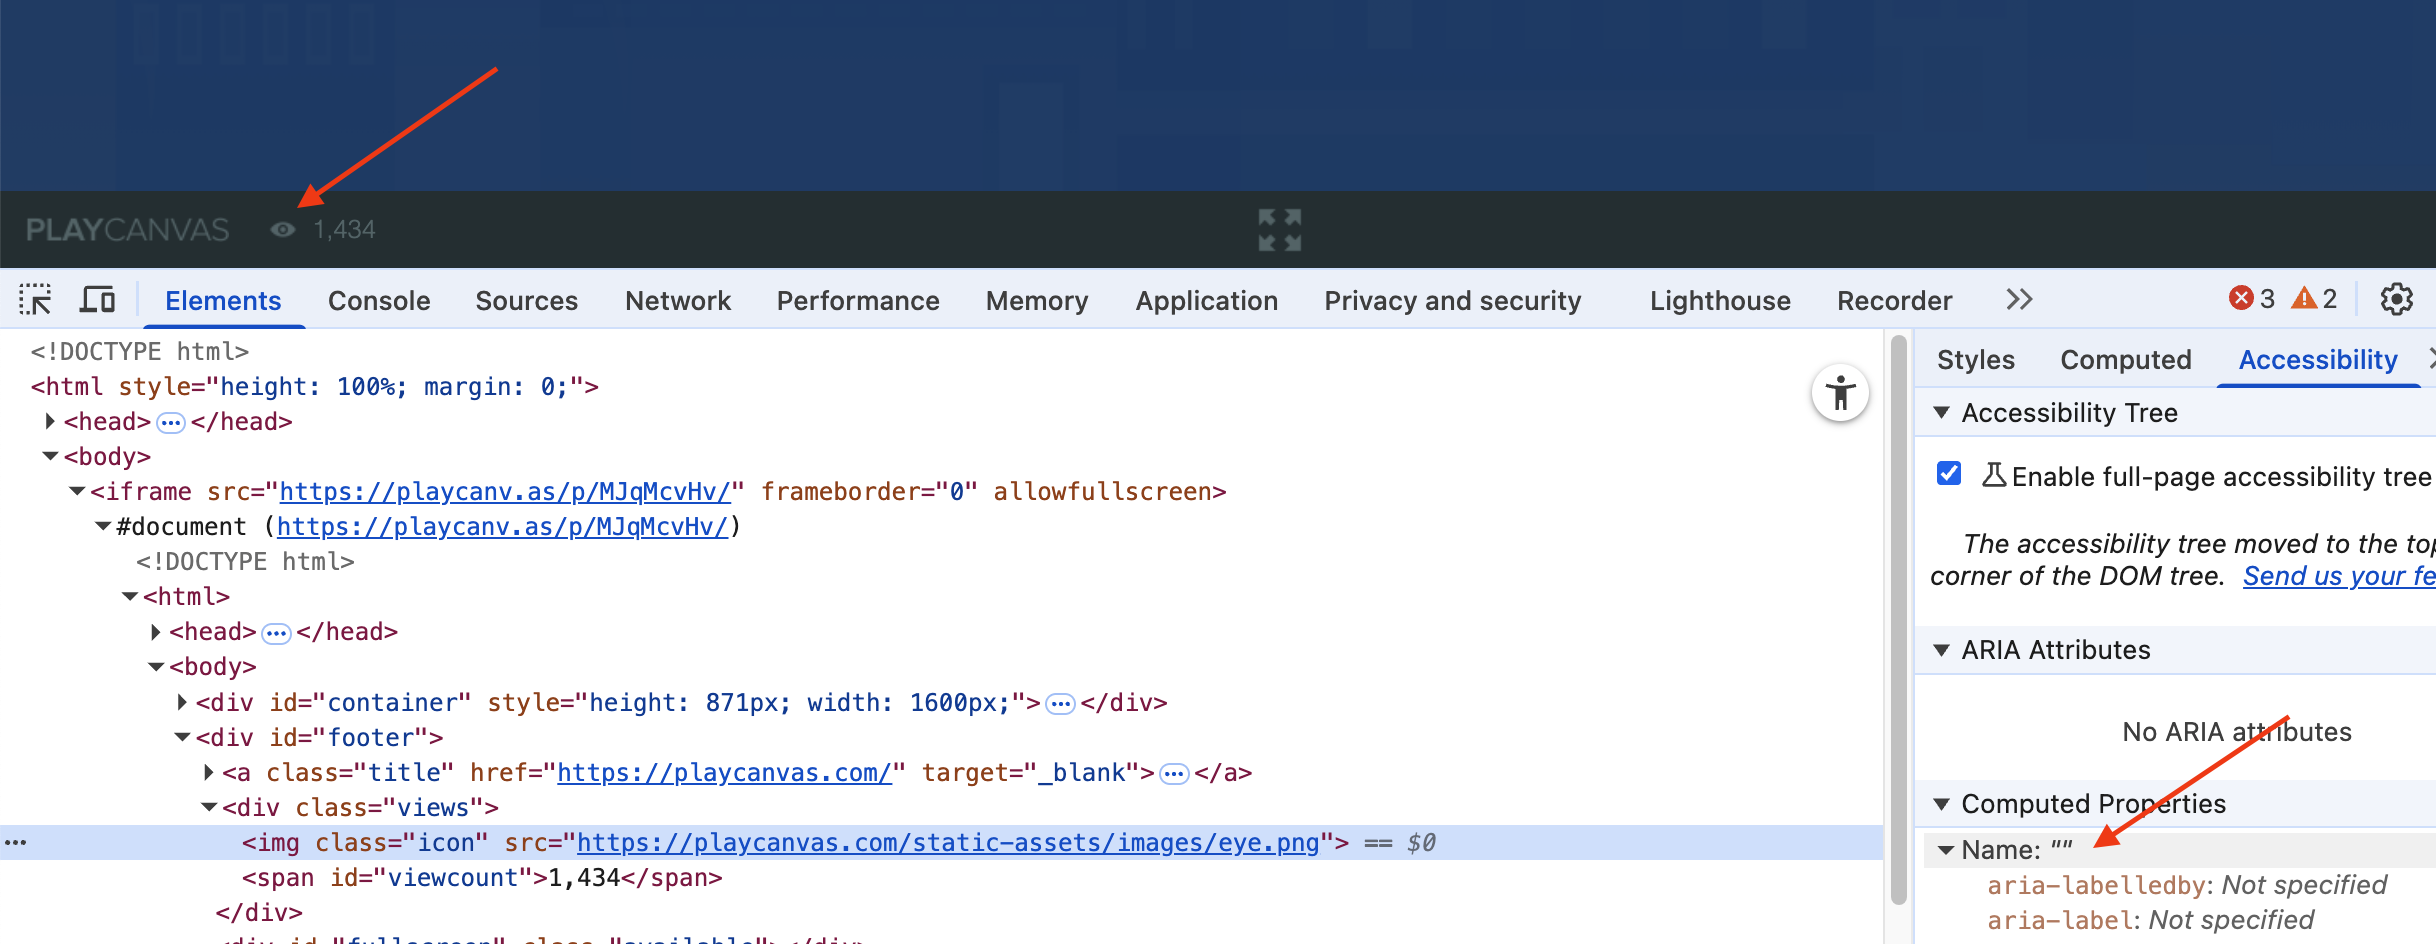Expand the div id="container" node

[182, 703]
